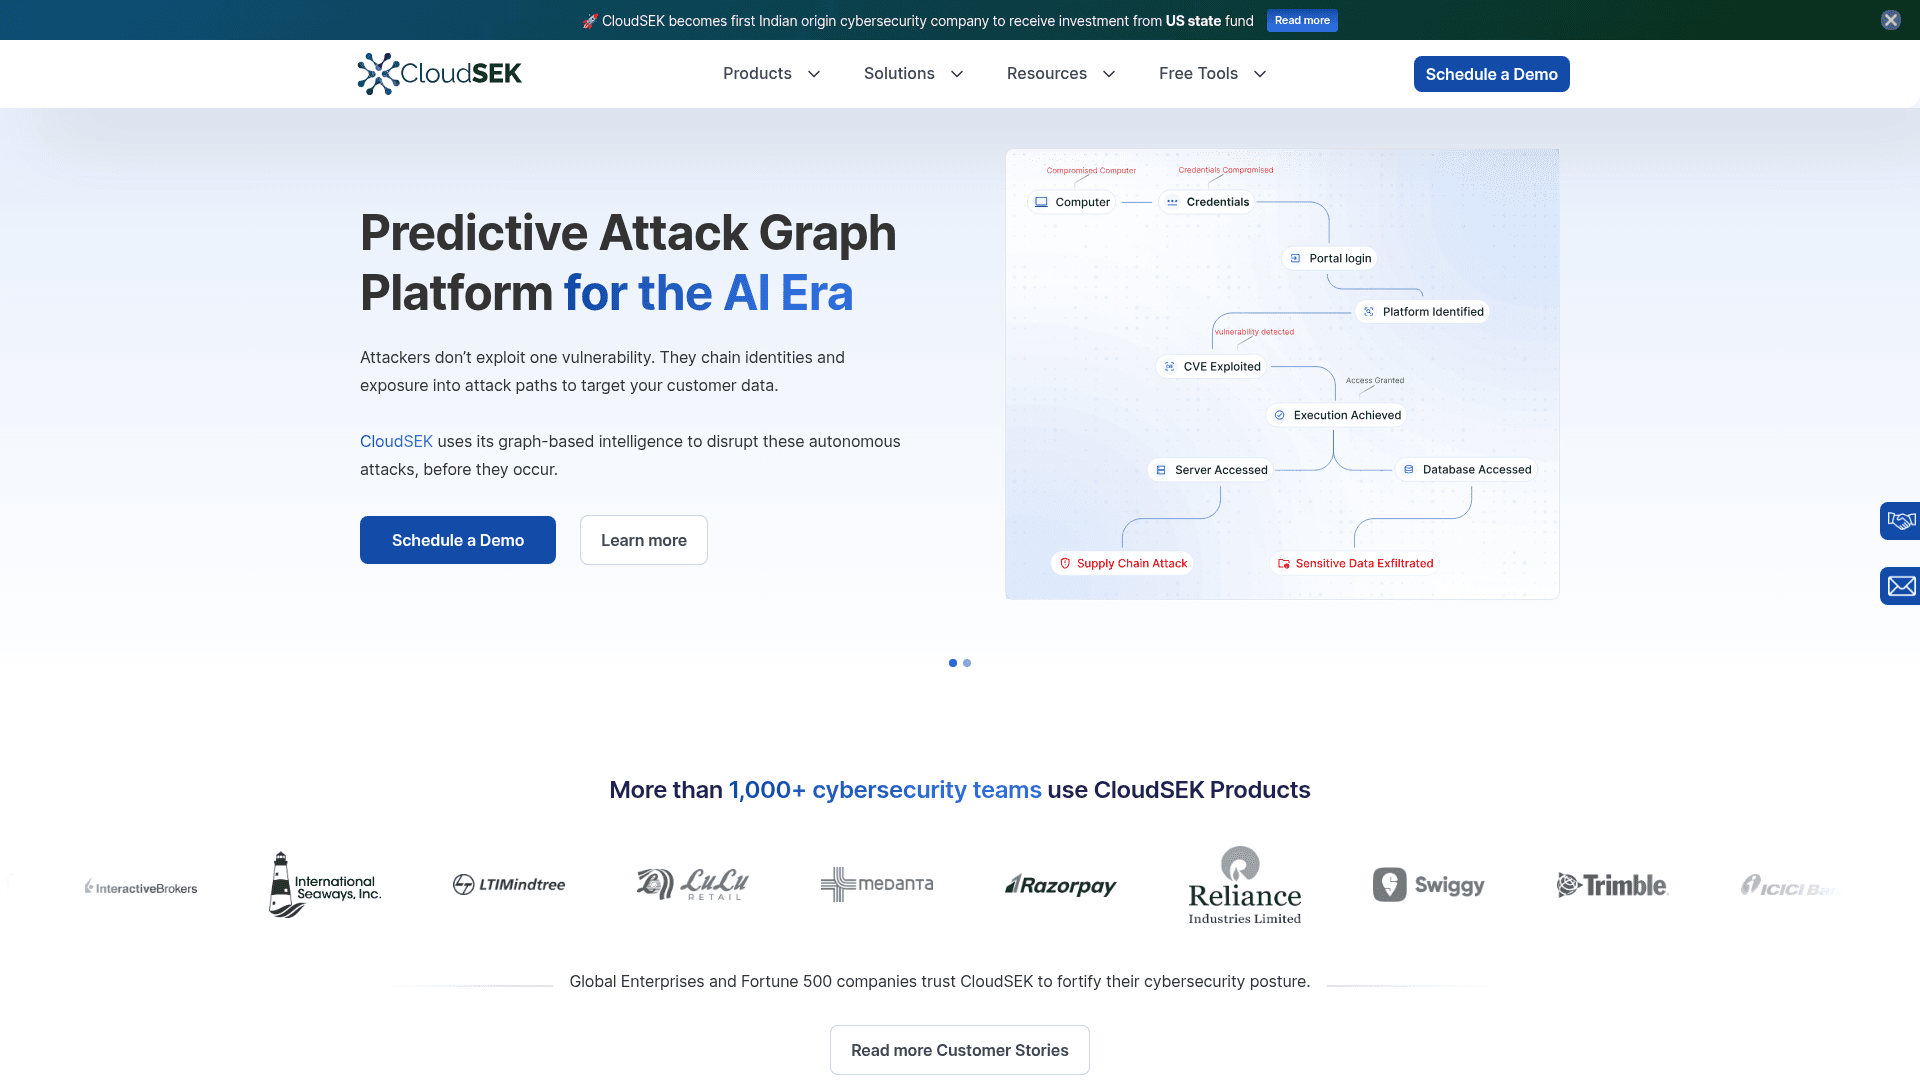Click Read more Customer Stories button
The height and width of the screenshot is (1080, 1920).
pyautogui.click(x=960, y=1050)
